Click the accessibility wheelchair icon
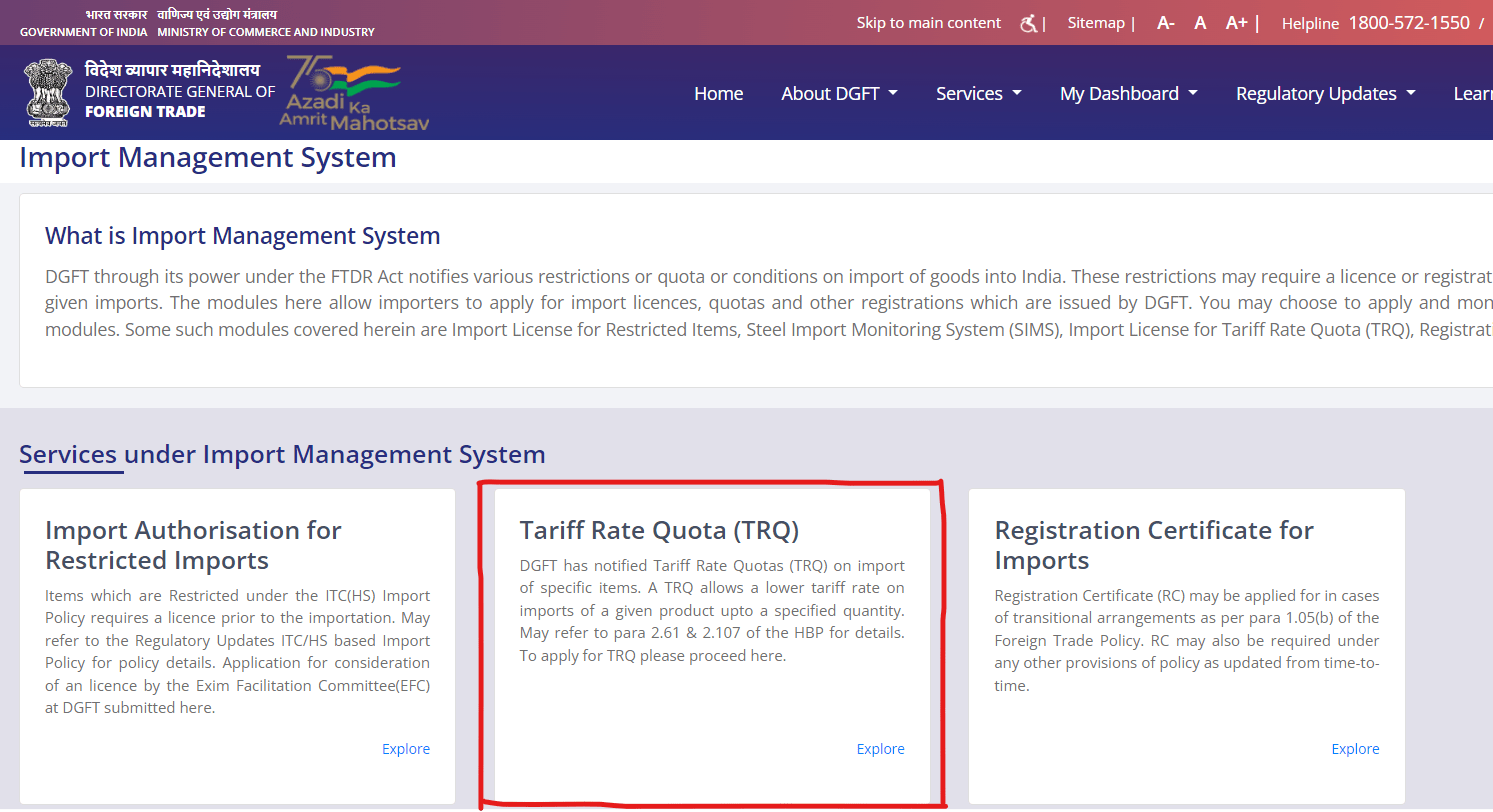This screenshot has width=1493, height=812. 1028,23
